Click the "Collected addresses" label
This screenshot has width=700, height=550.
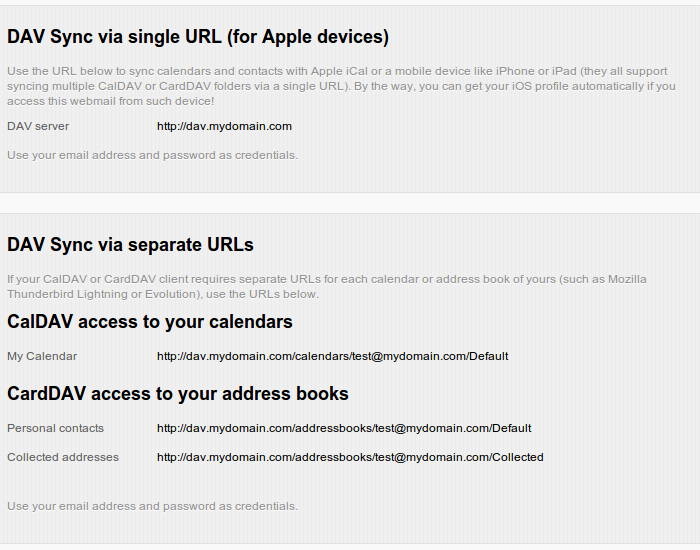point(63,457)
